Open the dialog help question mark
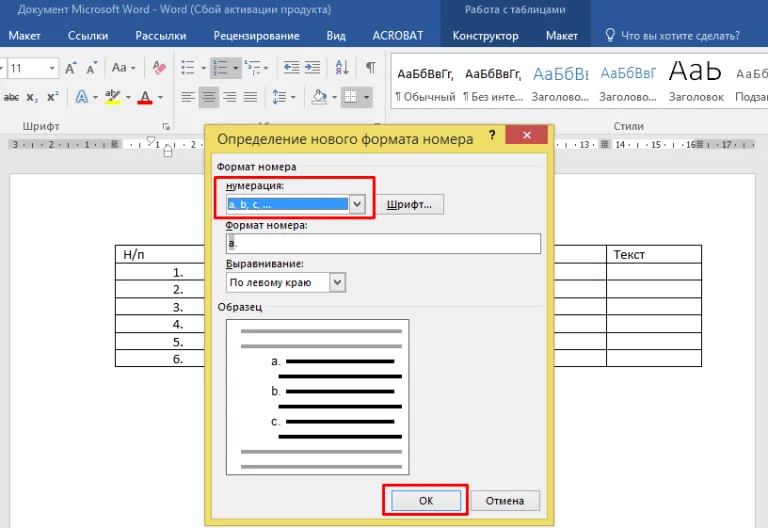The width and height of the screenshot is (768, 528). (x=492, y=135)
